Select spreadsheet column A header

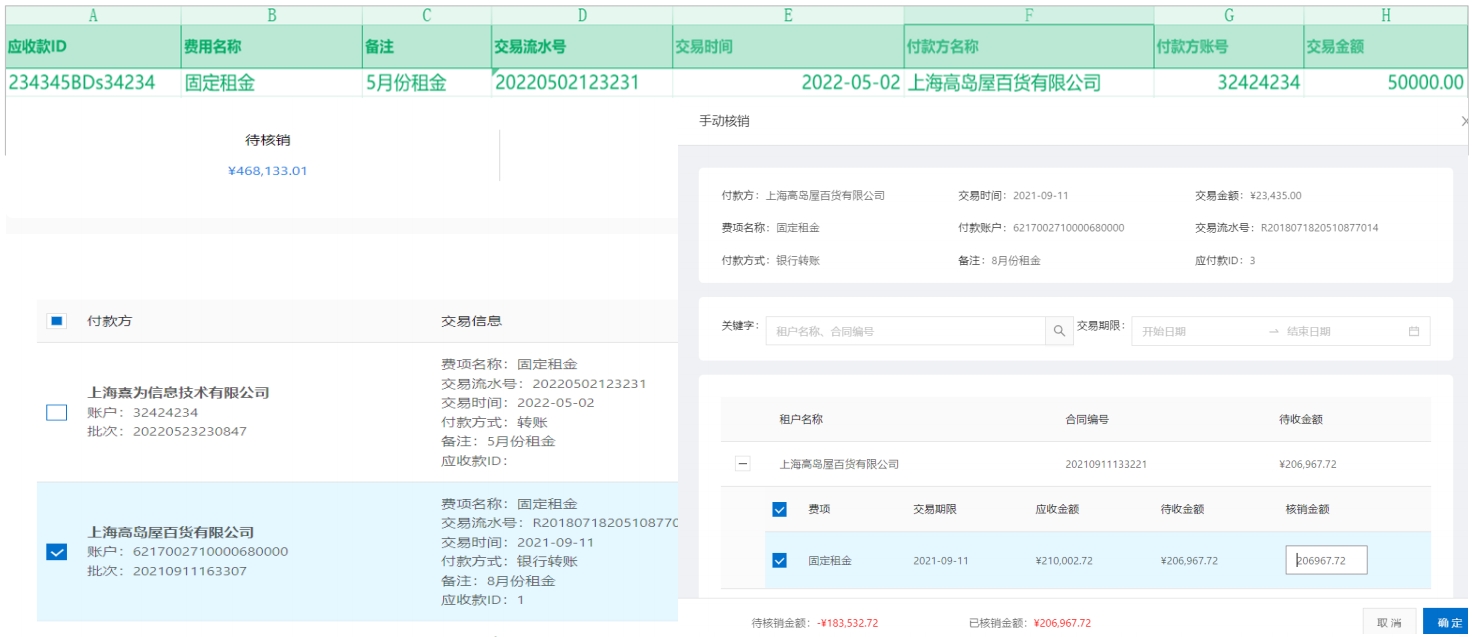coord(93,15)
